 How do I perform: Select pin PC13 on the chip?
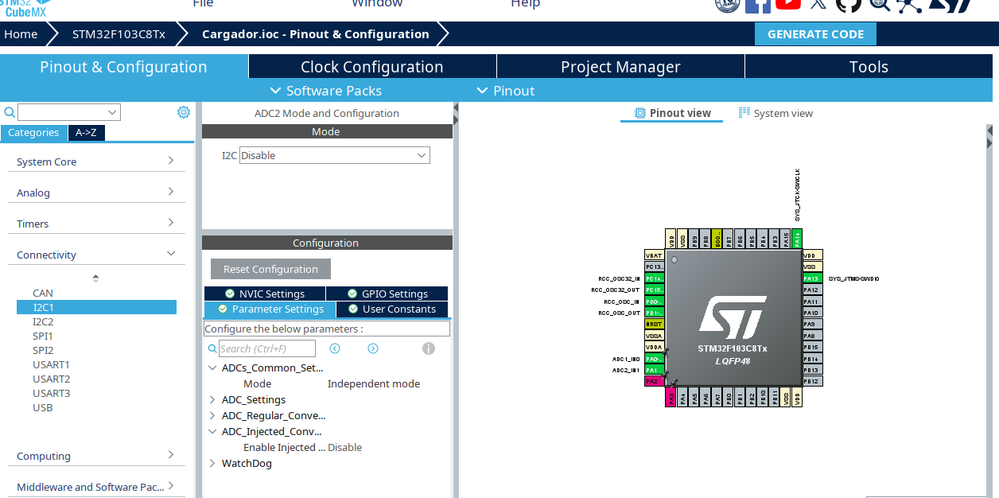pos(654,267)
